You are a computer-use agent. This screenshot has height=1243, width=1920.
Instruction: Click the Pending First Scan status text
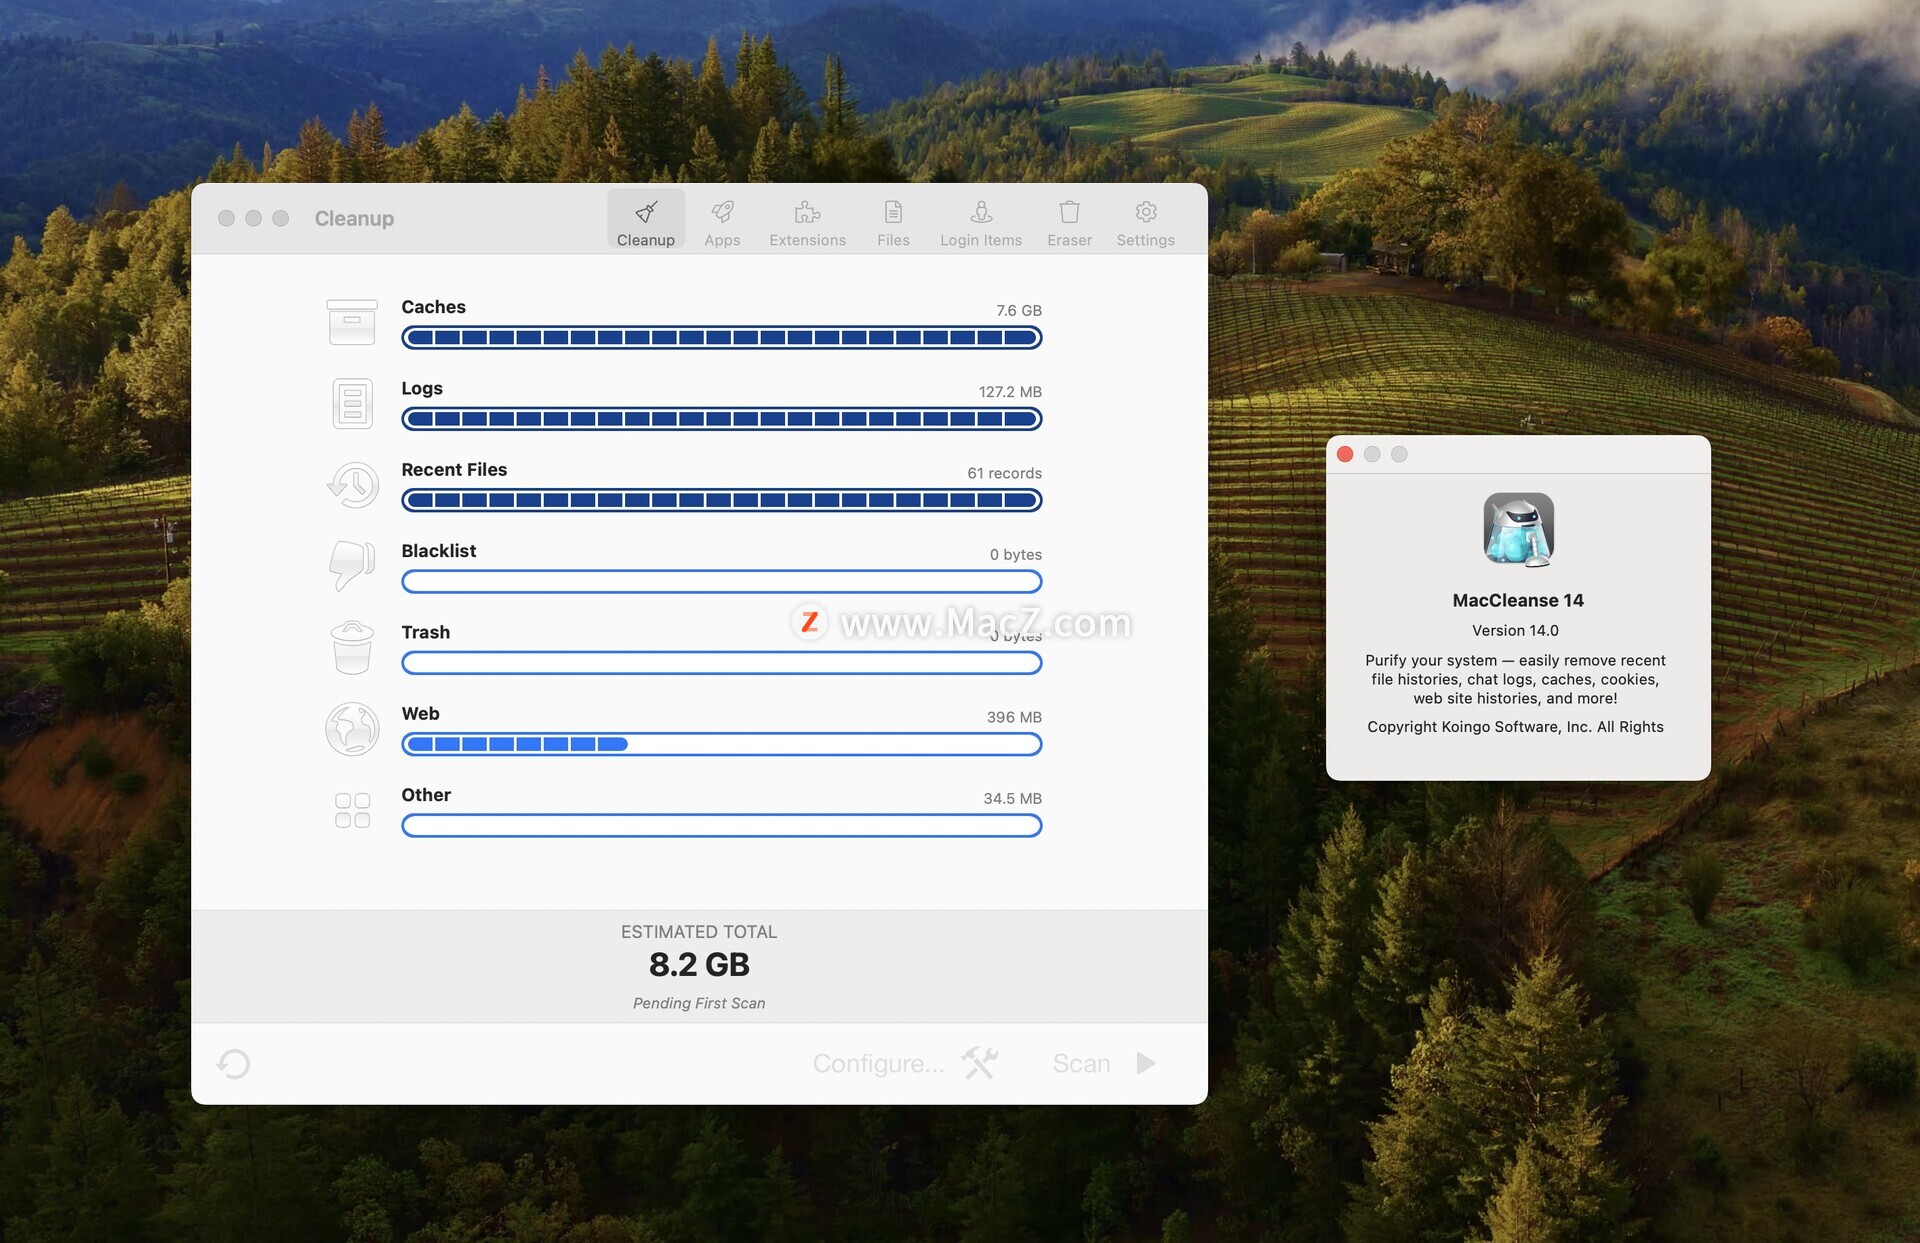coord(699,1003)
